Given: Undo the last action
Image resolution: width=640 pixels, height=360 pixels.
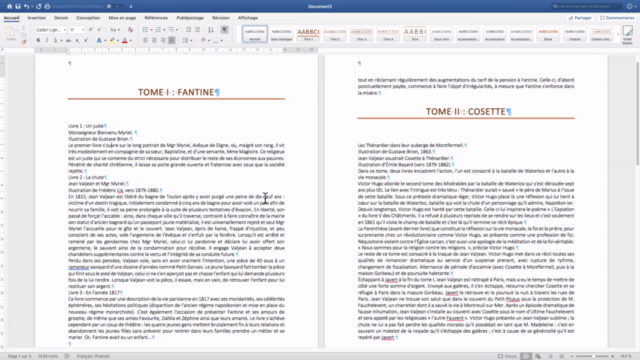Looking at the screenshot, I should [x=27, y=6].
